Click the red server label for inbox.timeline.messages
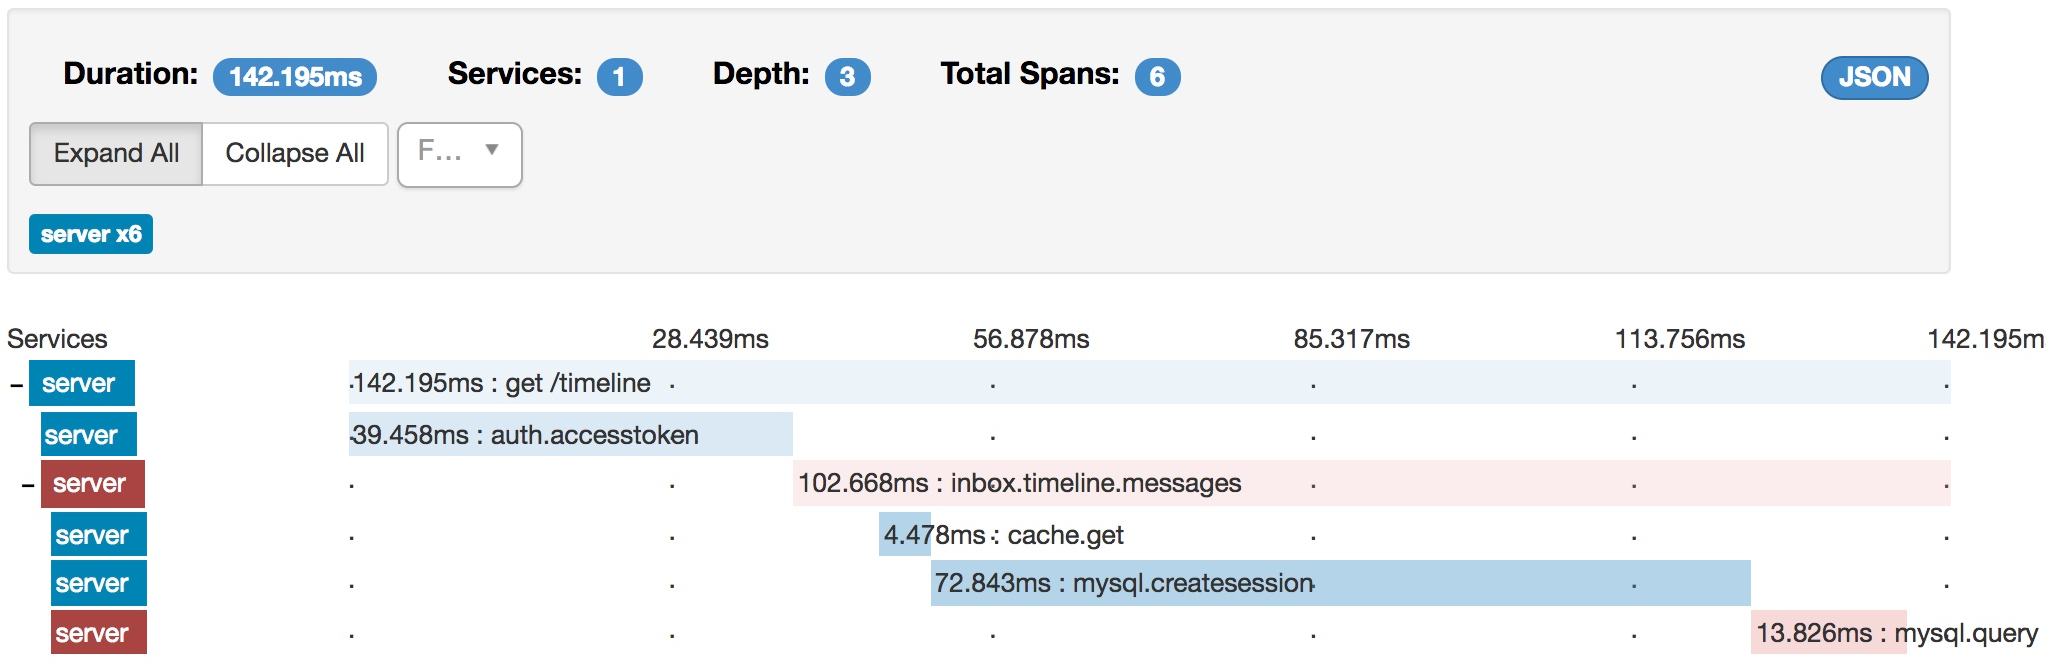 click(x=93, y=484)
